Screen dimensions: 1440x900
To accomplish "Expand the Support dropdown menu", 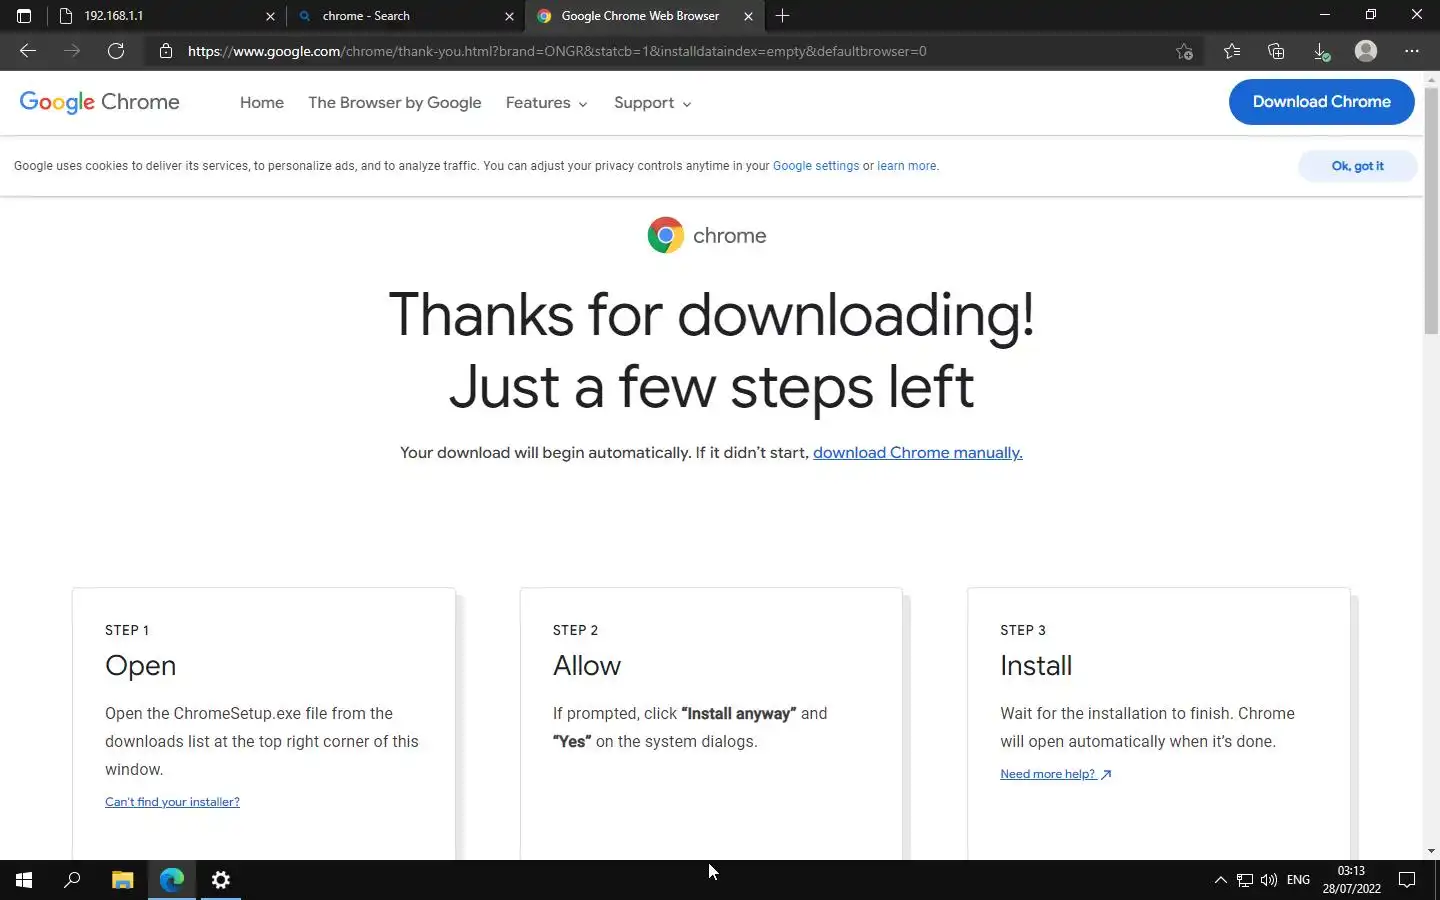I will click(652, 102).
